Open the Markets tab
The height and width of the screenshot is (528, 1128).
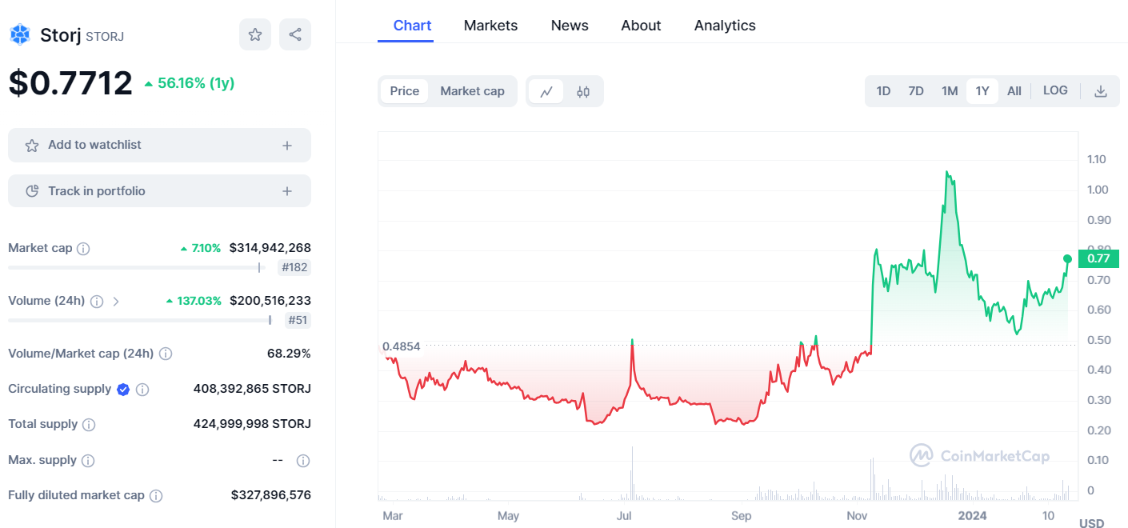click(490, 25)
